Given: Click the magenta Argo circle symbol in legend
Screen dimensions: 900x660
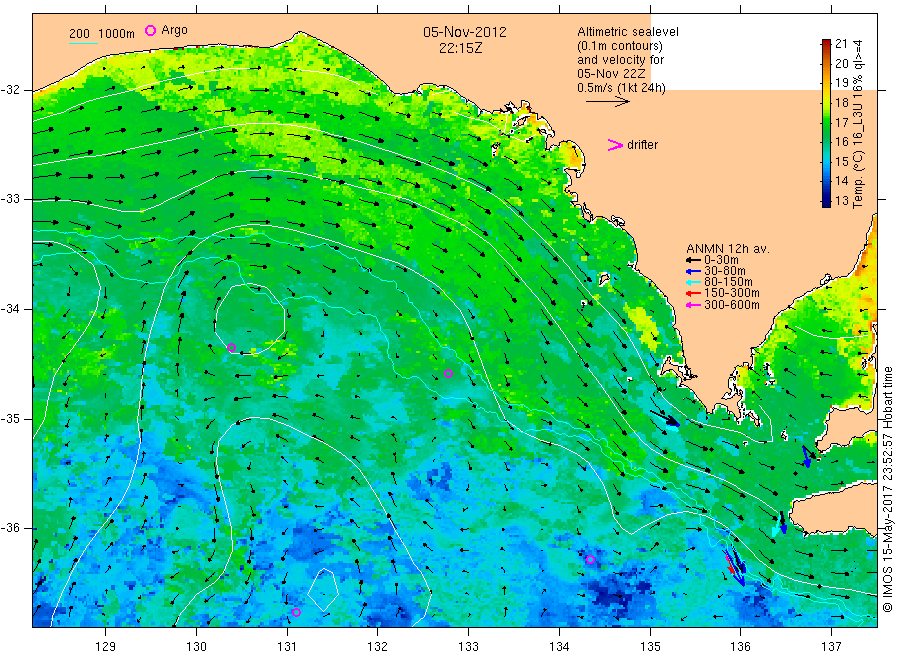Looking at the screenshot, I should coord(150,30).
